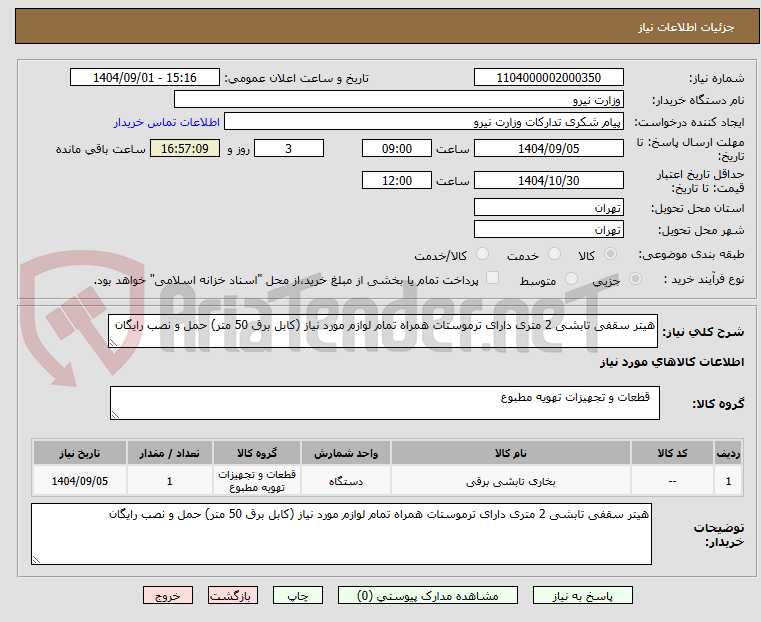Viewport: 761px width, 622px height.
Task: Select the متوسط purchase type radio
Action: [572, 279]
